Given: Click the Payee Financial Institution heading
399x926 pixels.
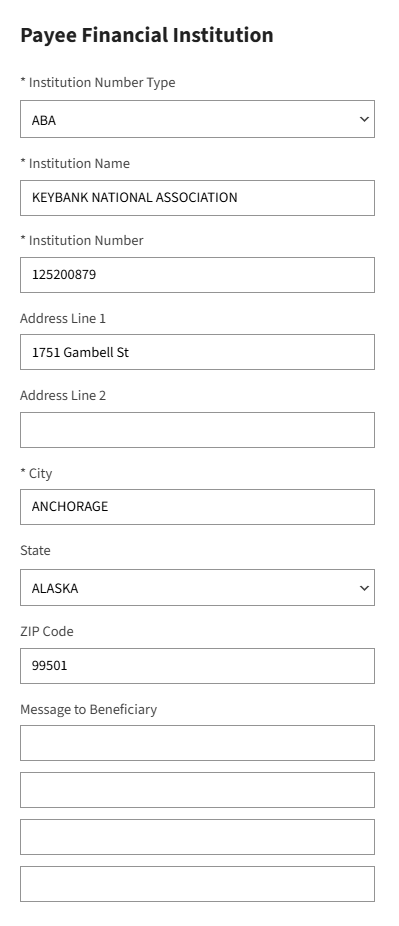Looking at the screenshot, I should click(147, 35).
